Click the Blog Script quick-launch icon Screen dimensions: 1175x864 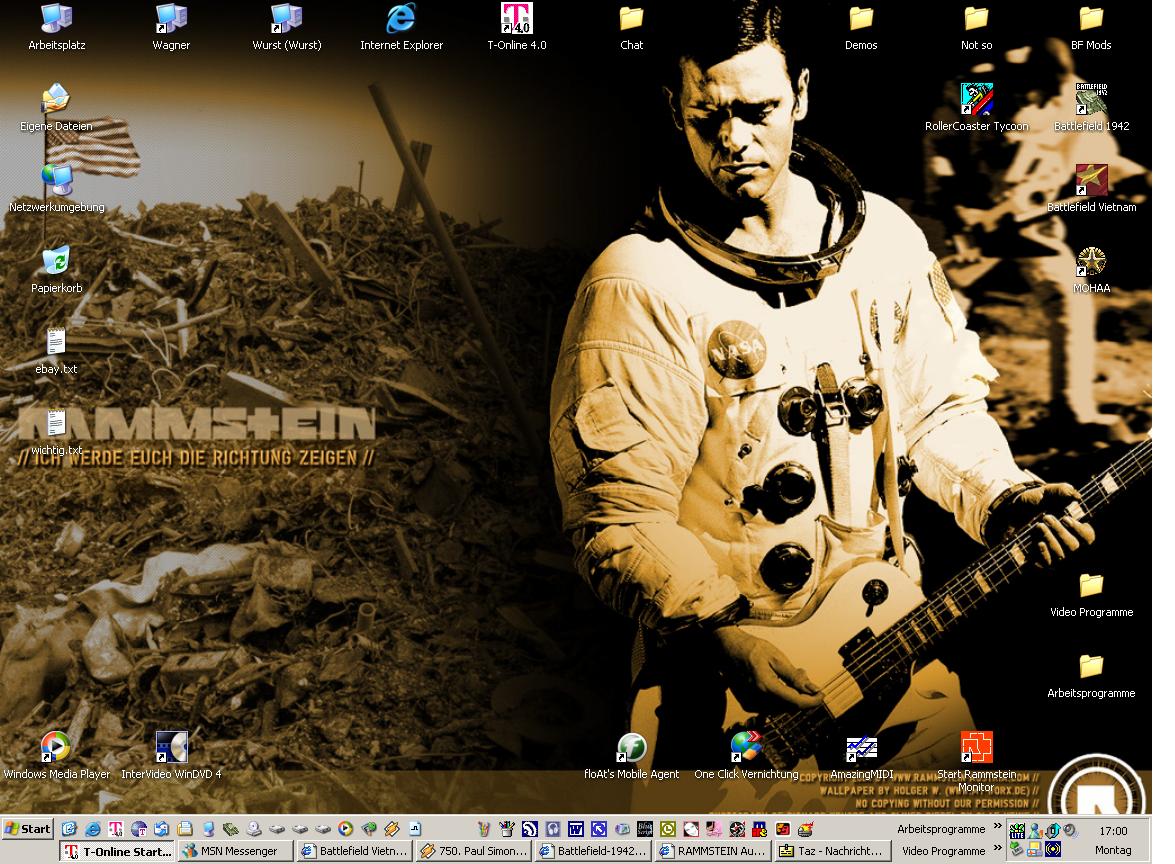(x=644, y=829)
